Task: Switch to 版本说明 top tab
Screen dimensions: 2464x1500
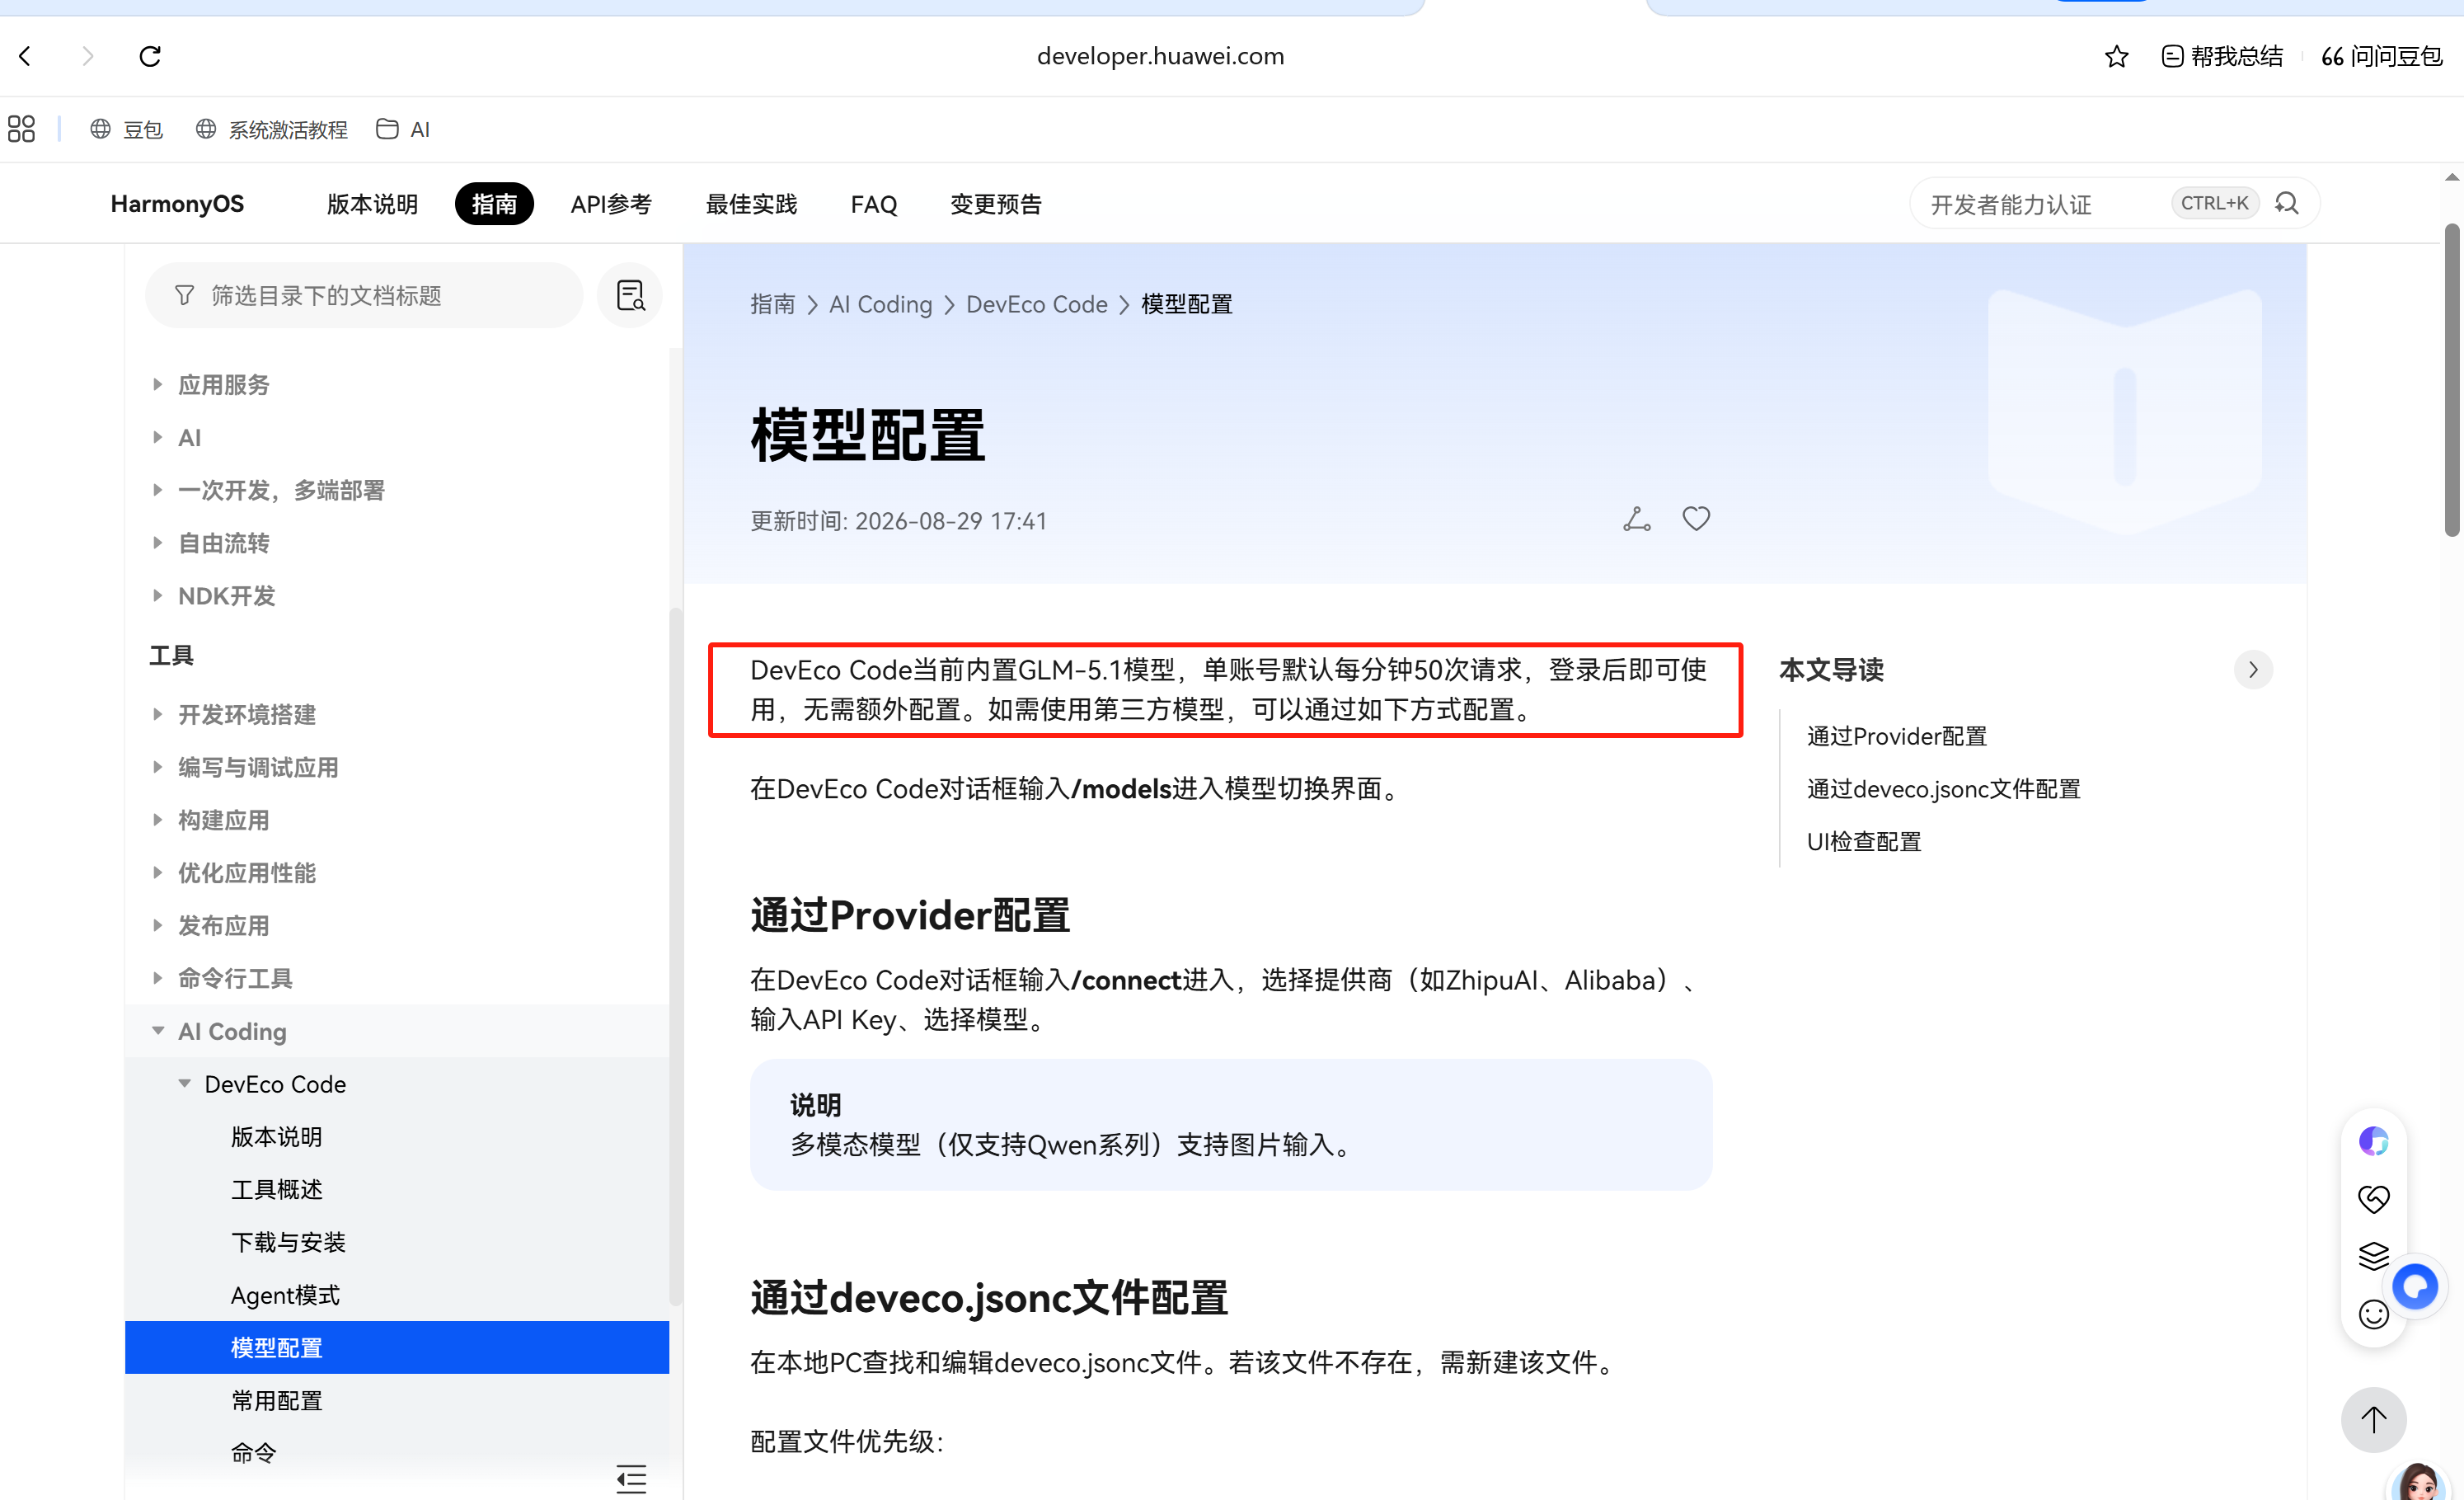Action: tap(372, 204)
